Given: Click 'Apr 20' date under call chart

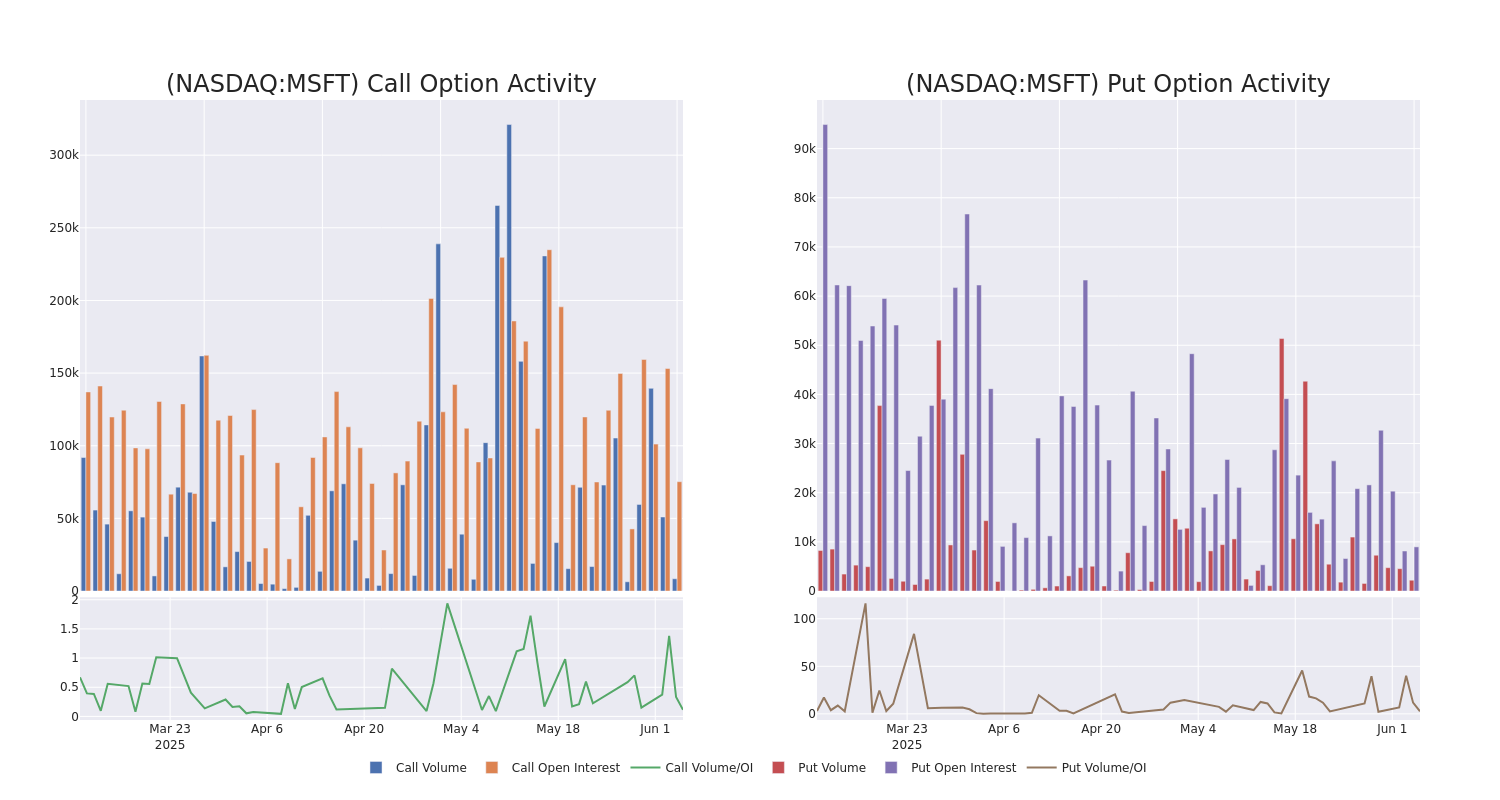Looking at the screenshot, I should [x=364, y=729].
